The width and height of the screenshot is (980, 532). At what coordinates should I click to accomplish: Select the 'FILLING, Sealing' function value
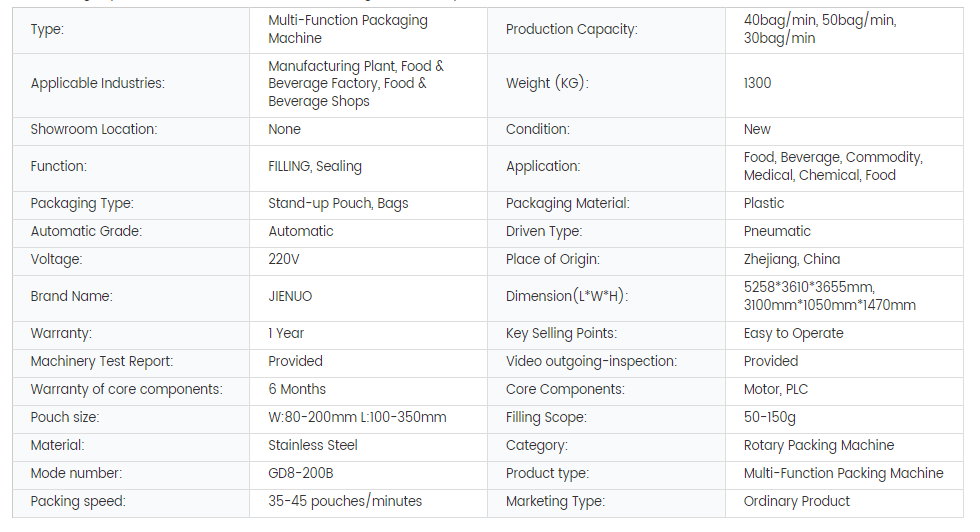pos(314,166)
